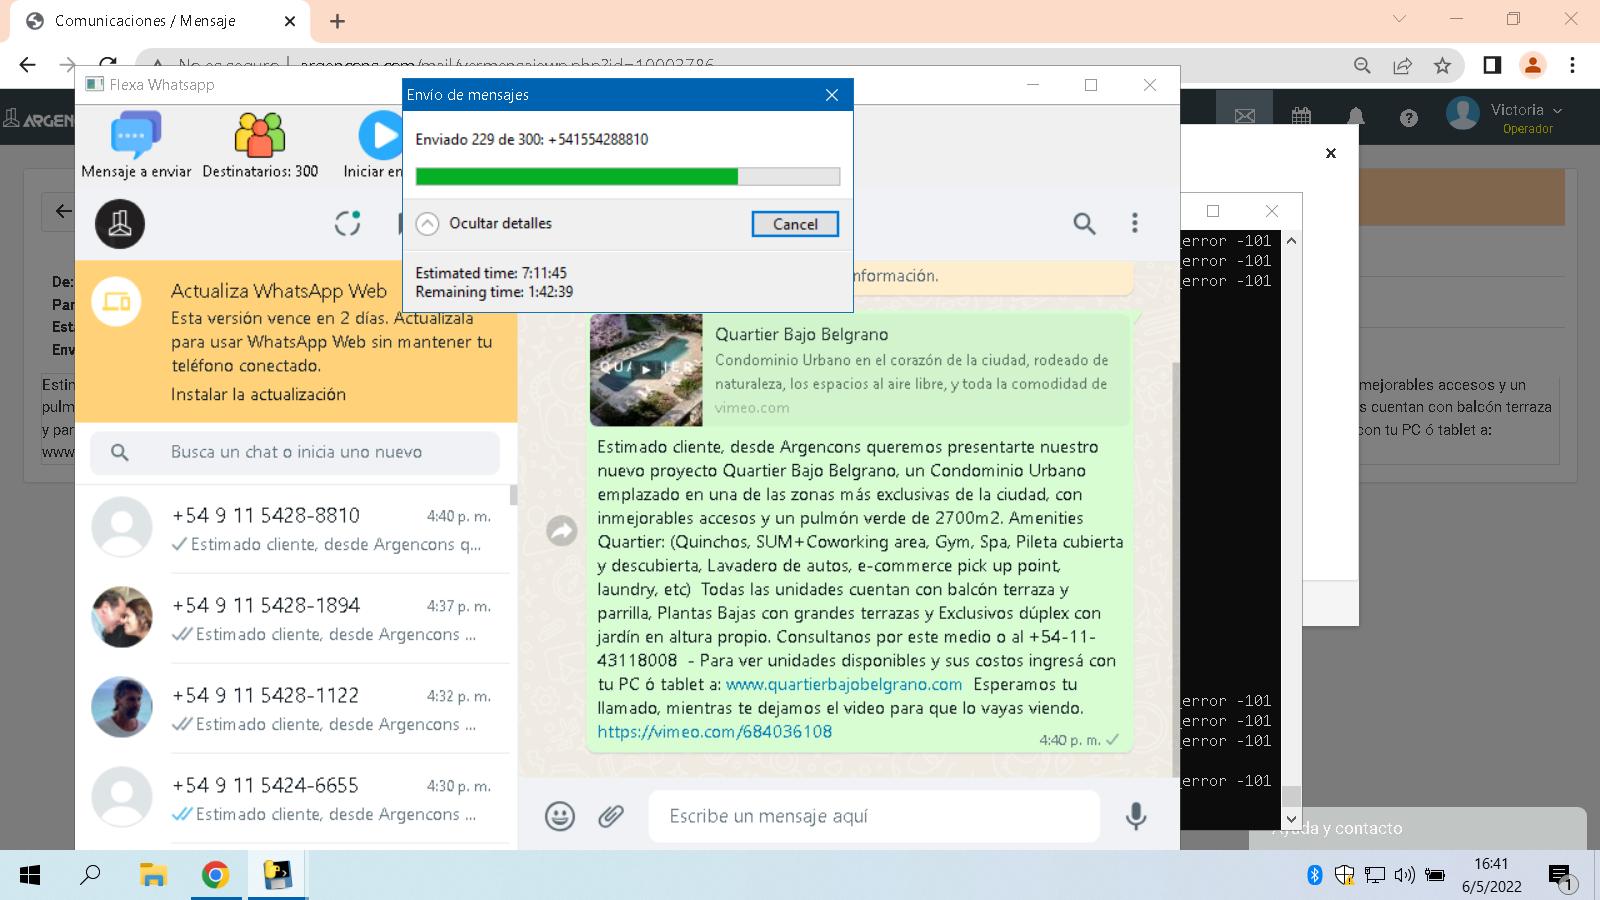Open the Flexa app from the taskbar

click(277, 876)
